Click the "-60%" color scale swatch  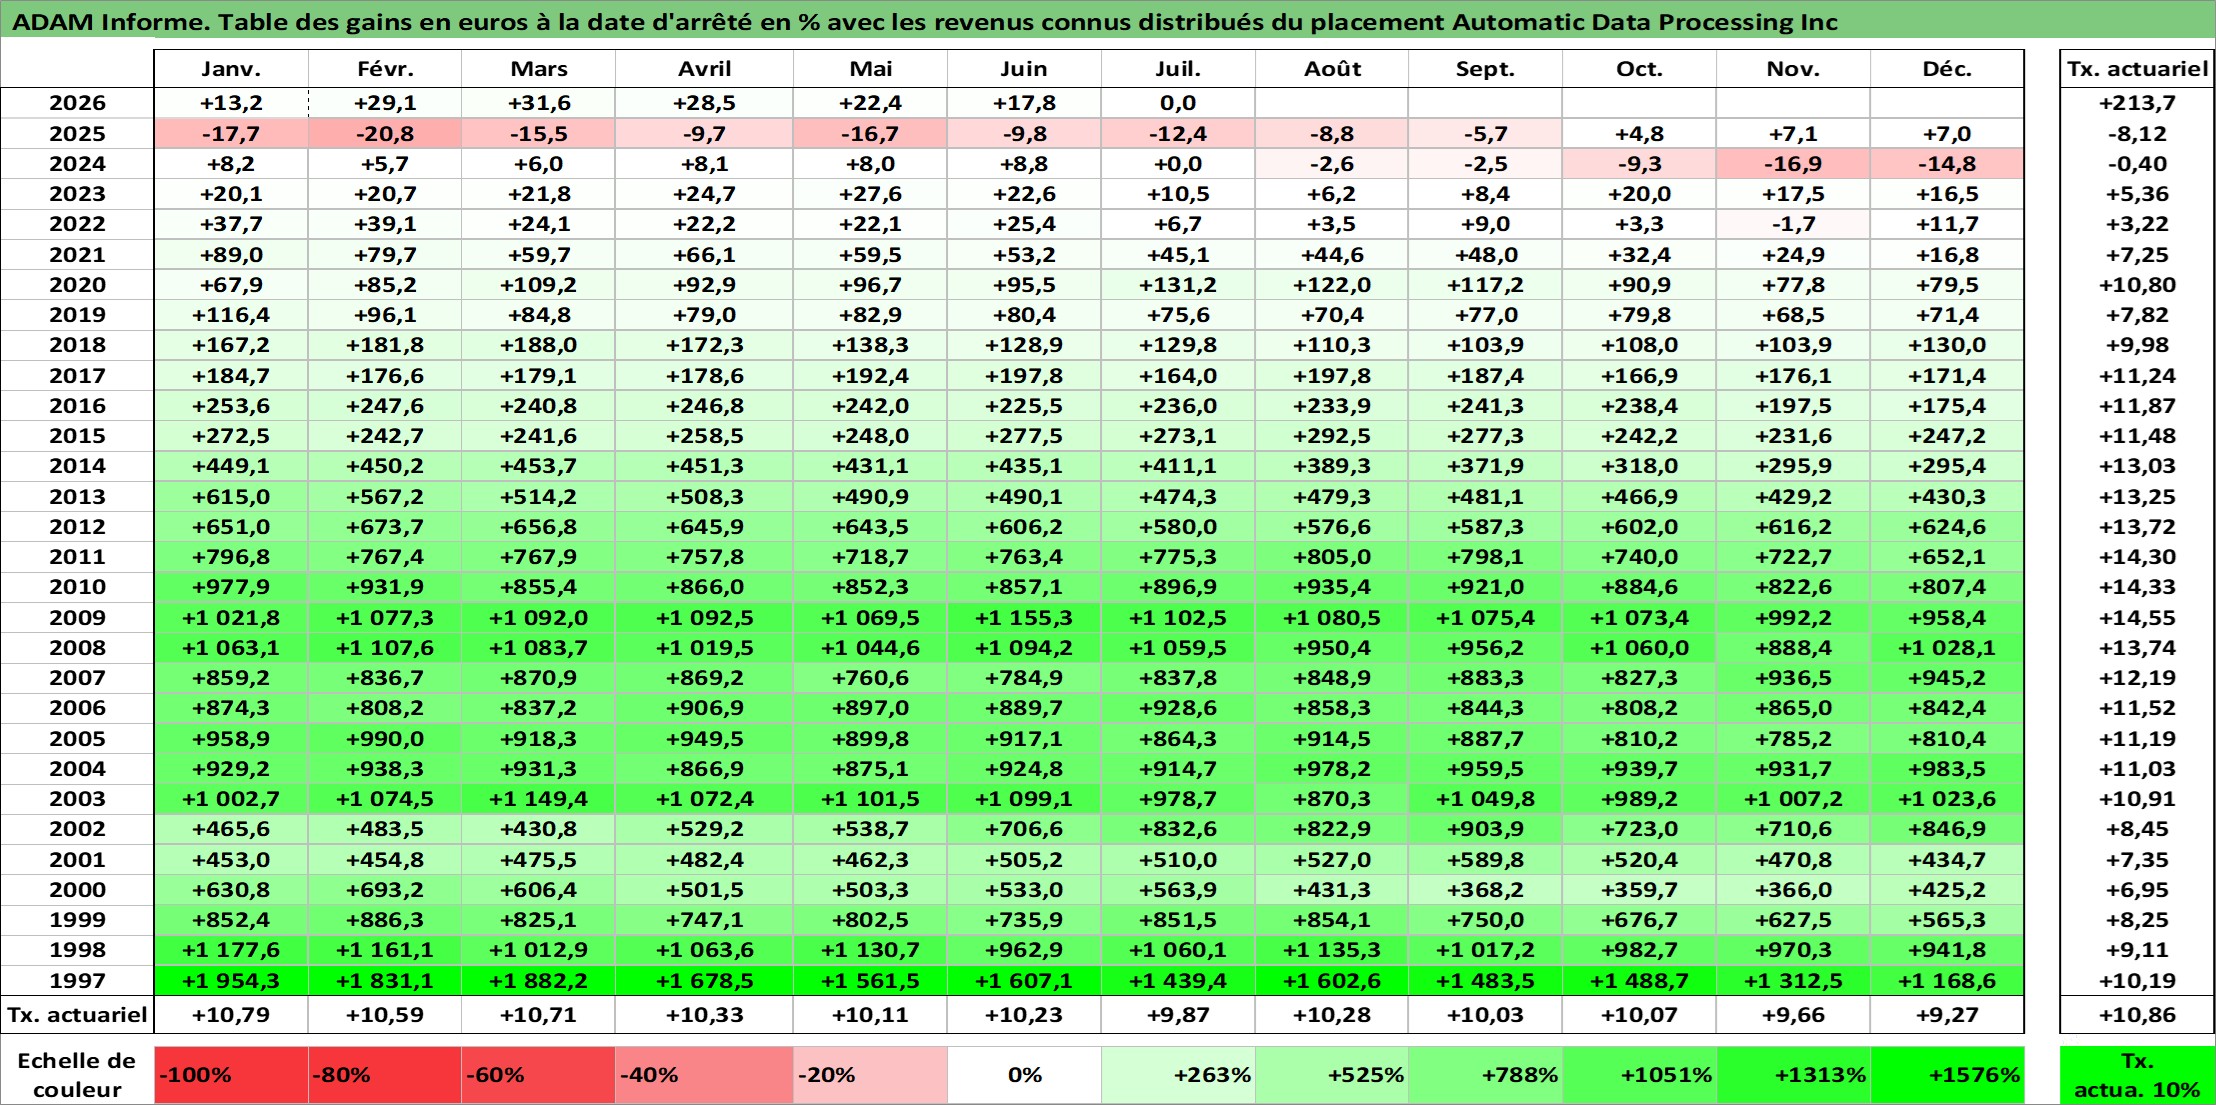click(539, 1075)
